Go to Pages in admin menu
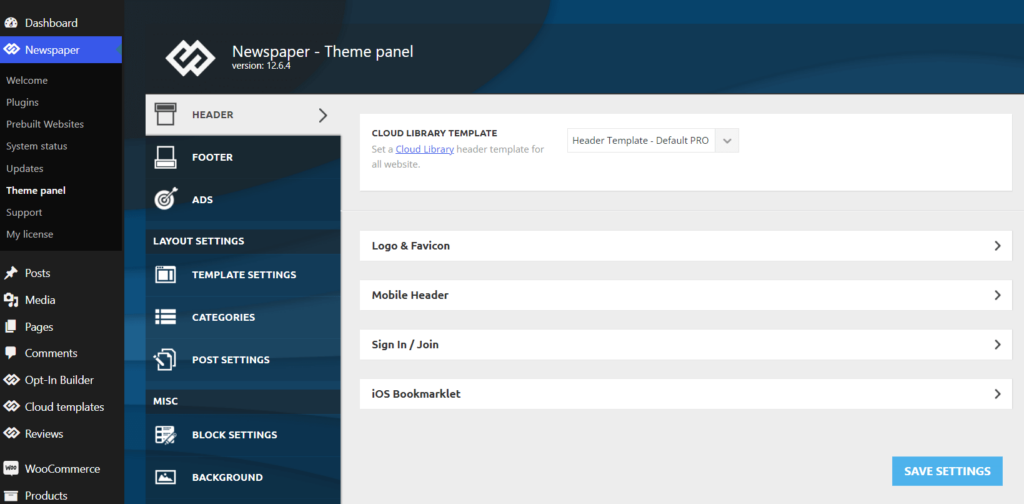The image size is (1024, 504). coord(61,326)
